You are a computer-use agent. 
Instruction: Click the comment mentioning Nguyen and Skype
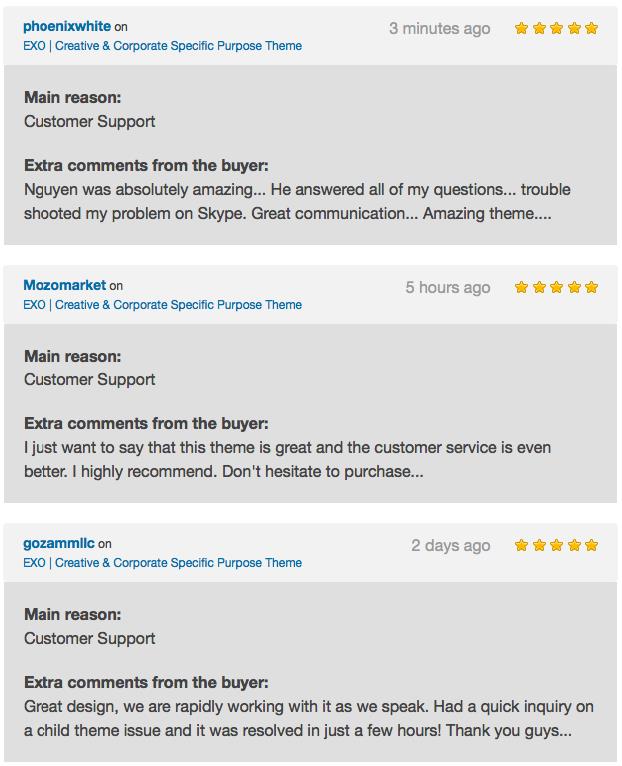click(297, 202)
